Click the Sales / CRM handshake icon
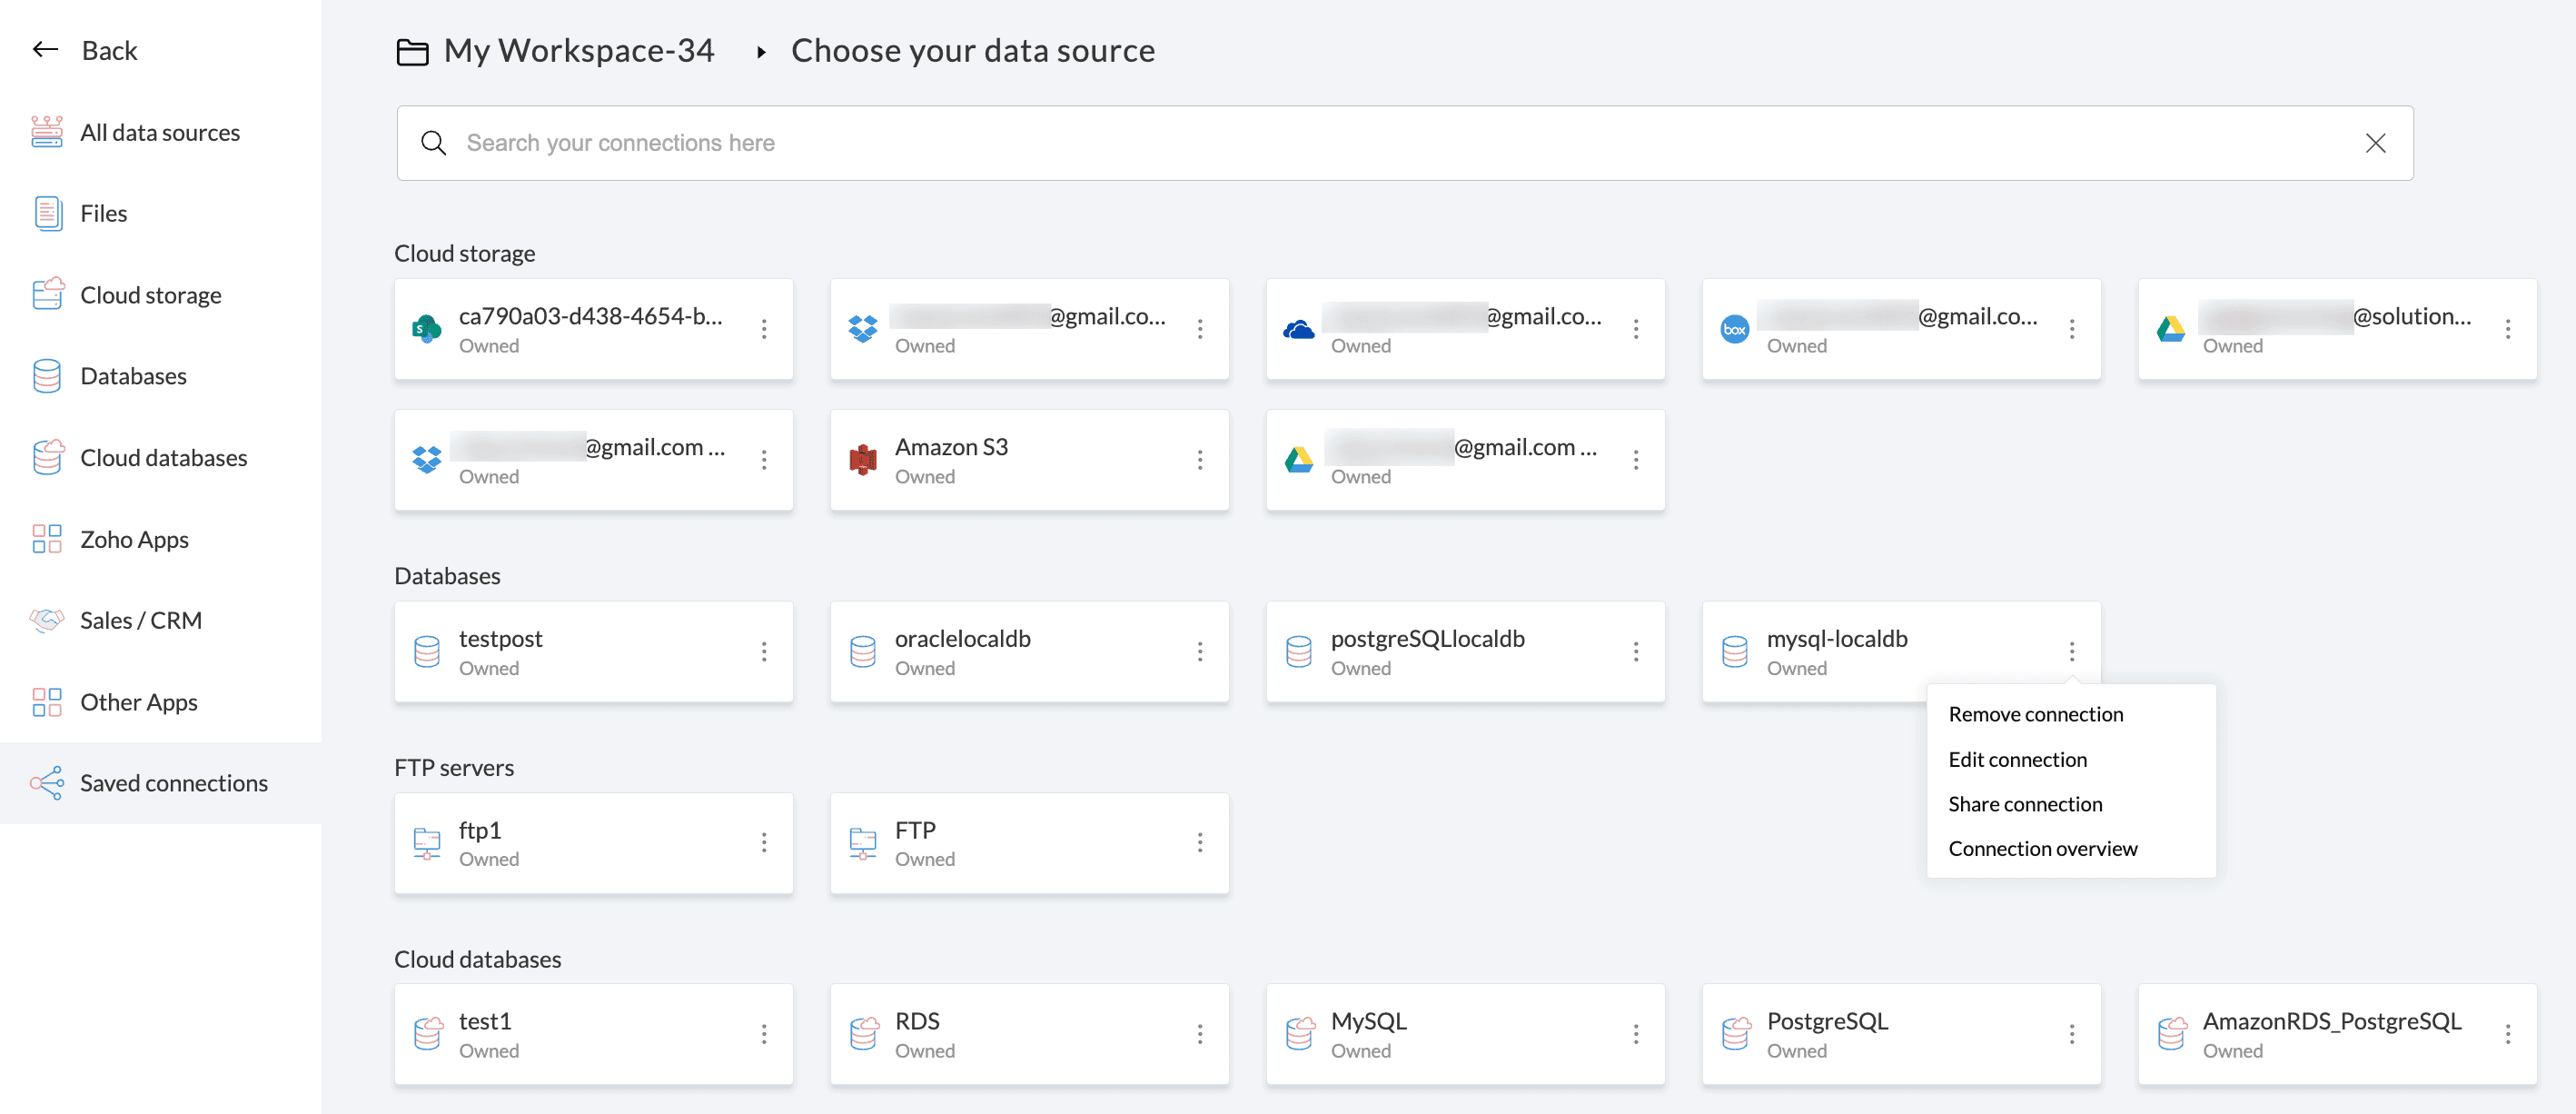Image resolution: width=2576 pixels, height=1114 pixels. point(47,620)
